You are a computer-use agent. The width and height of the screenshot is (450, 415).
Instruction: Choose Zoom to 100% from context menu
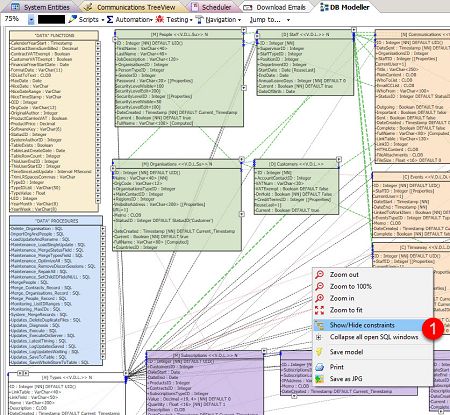(350, 286)
